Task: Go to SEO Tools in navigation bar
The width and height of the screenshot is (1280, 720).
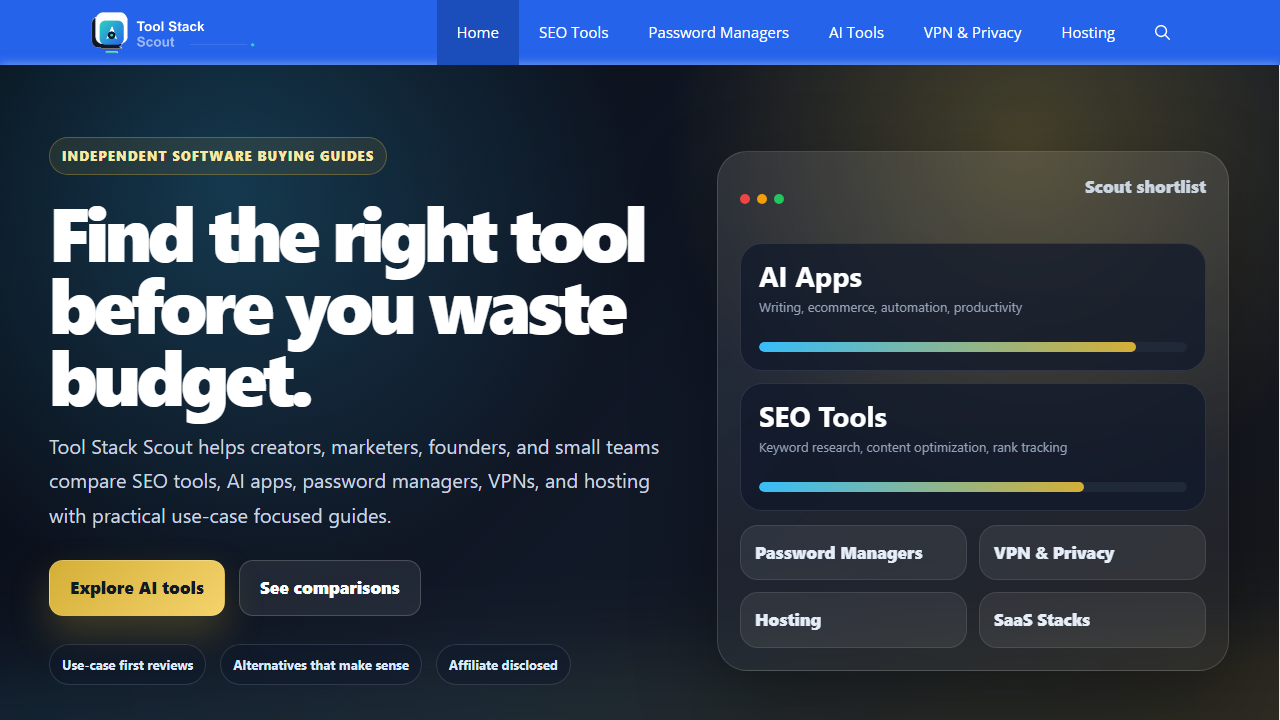Action: click(574, 32)
